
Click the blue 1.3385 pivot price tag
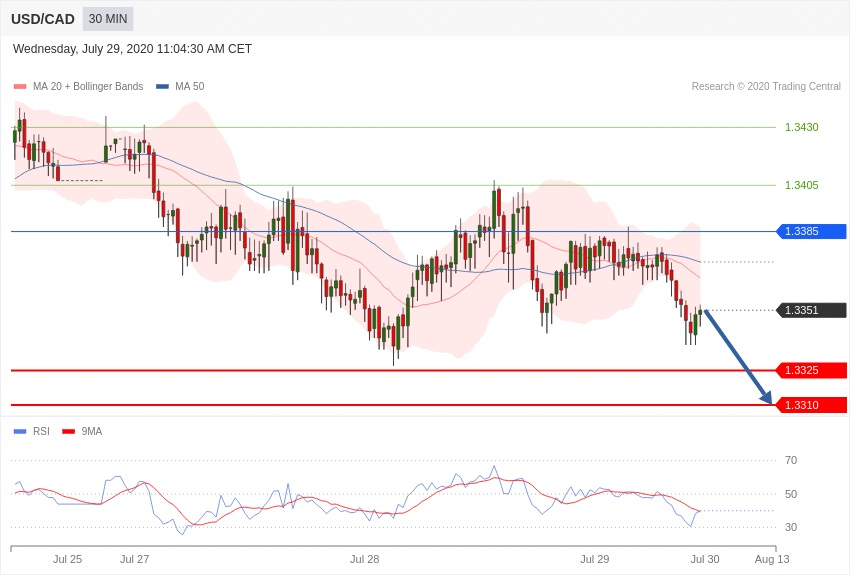[812, 231]
